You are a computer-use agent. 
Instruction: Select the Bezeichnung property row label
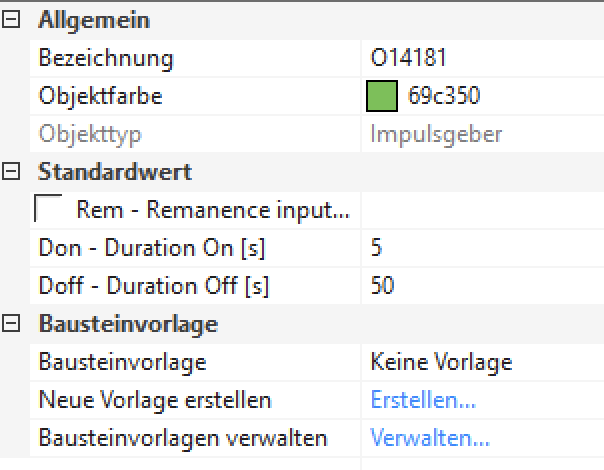[106, 59]
